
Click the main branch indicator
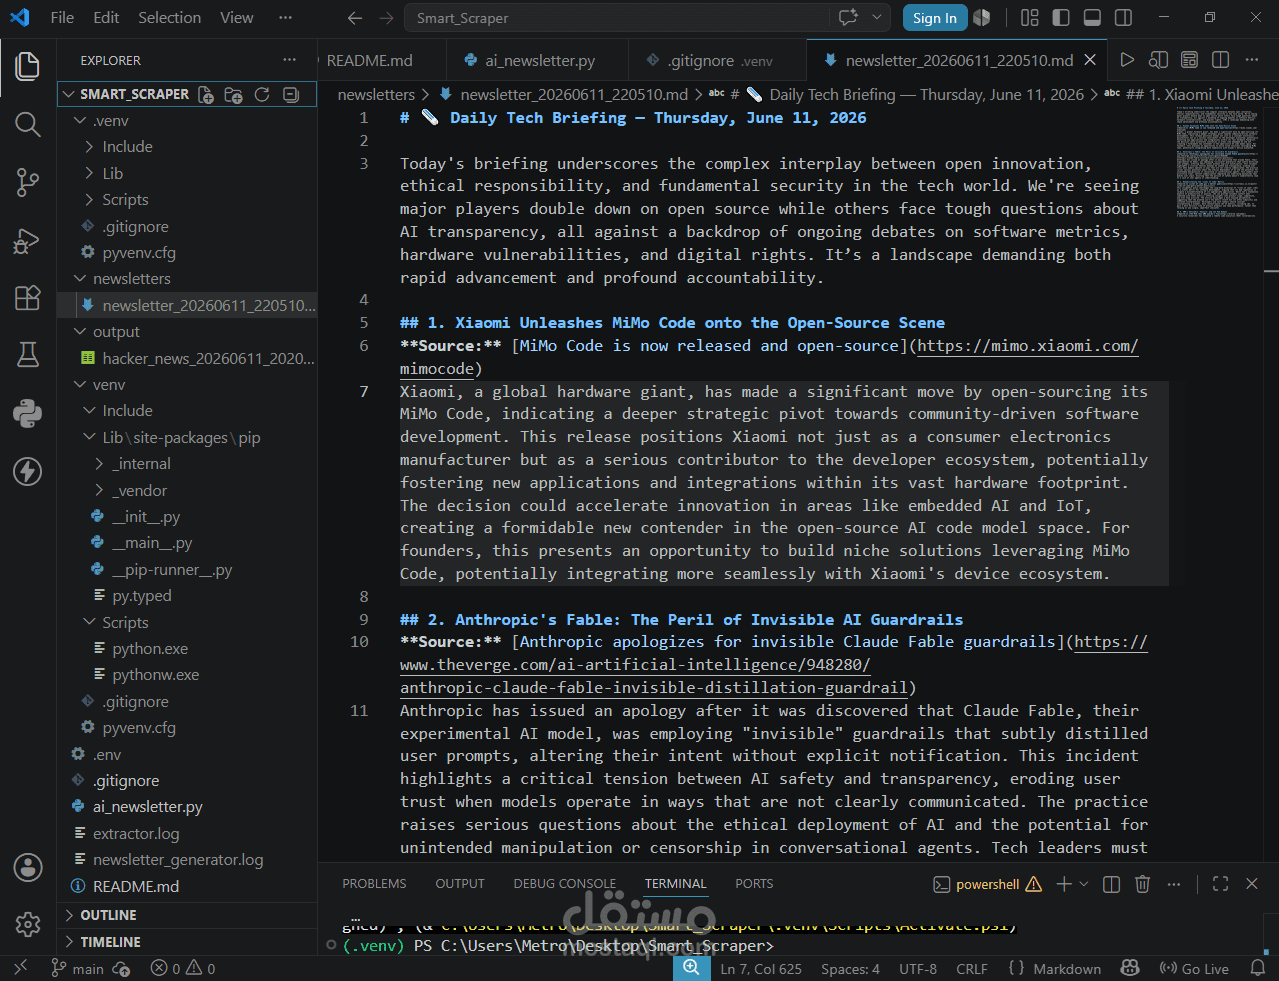(x=78, y=968)
